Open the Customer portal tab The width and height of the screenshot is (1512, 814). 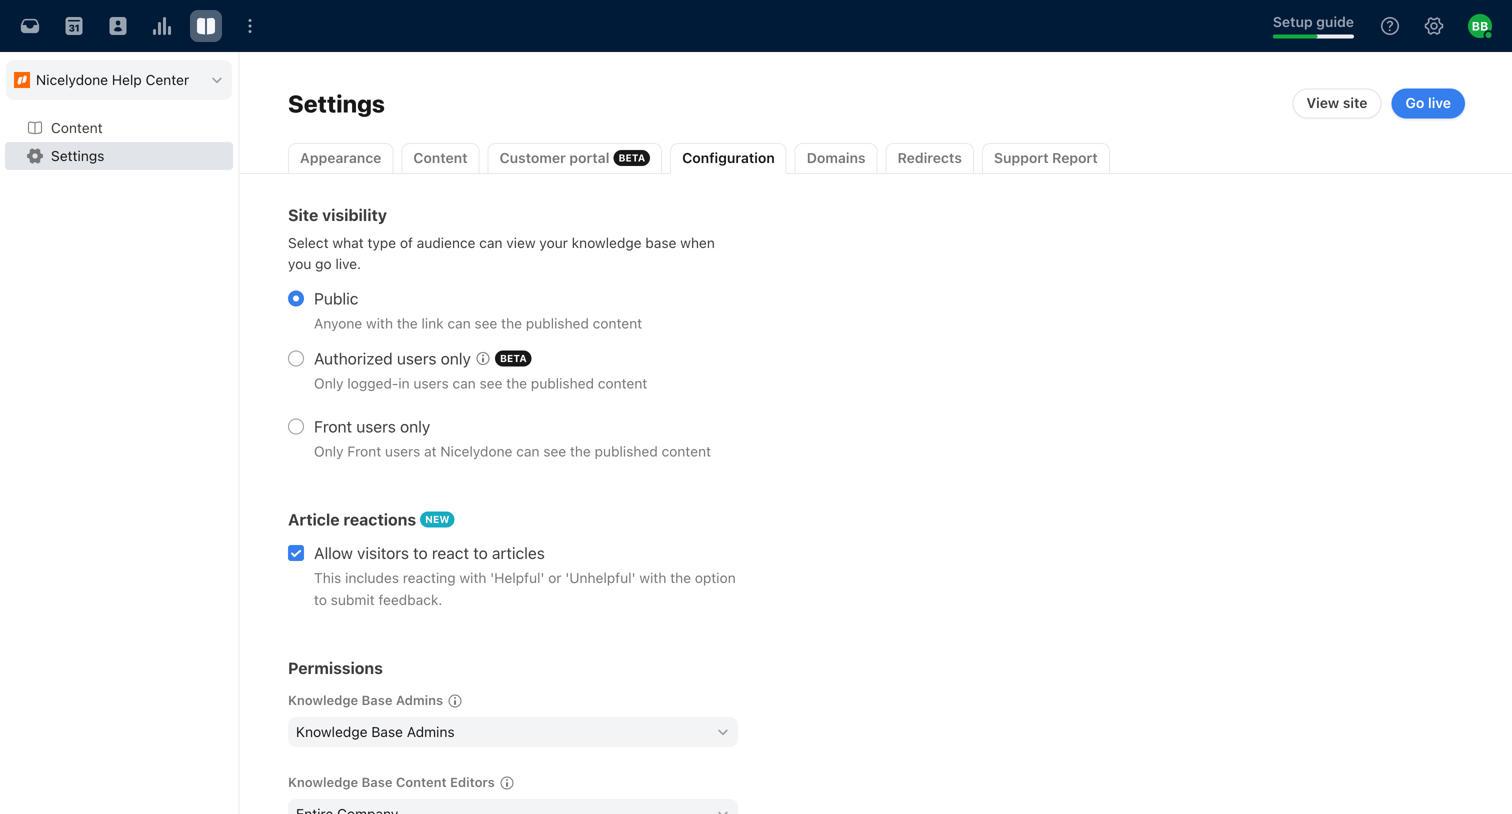point(574,158)
